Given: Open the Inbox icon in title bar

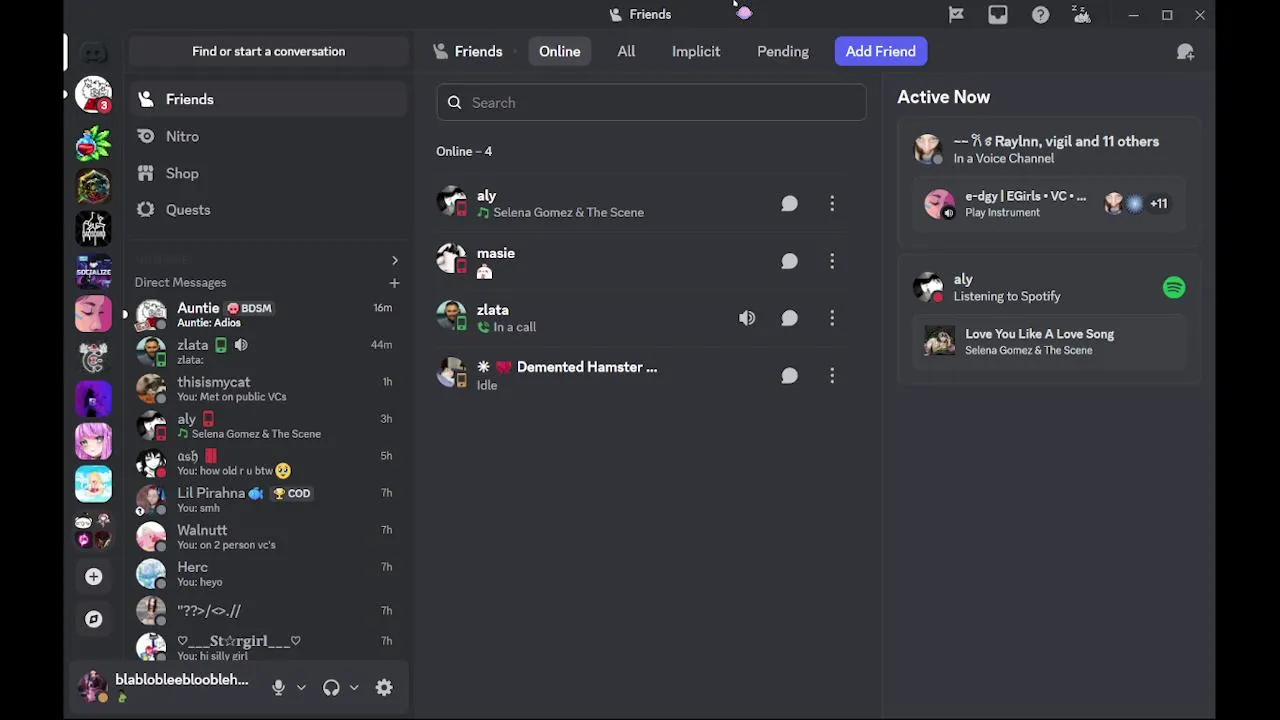Looking at the screenshot, I should (998, 15).
